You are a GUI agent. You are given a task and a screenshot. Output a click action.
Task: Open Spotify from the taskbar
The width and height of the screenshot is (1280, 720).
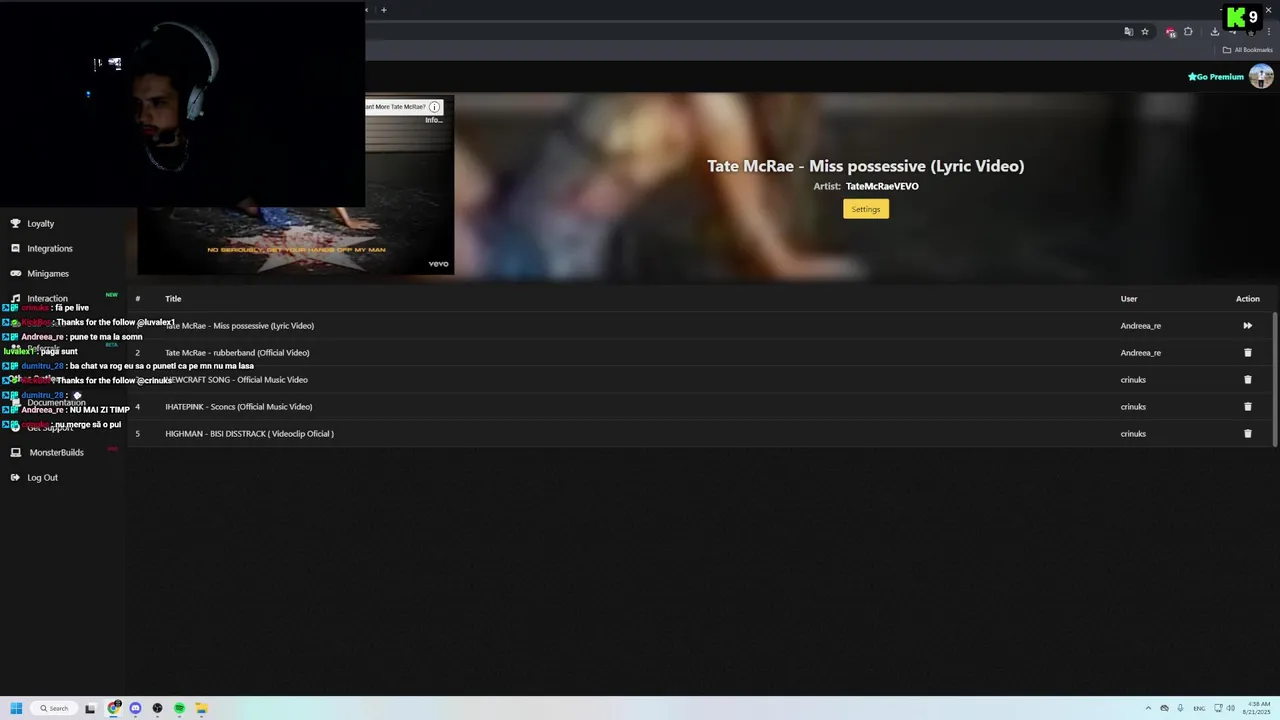pos(179,708)
